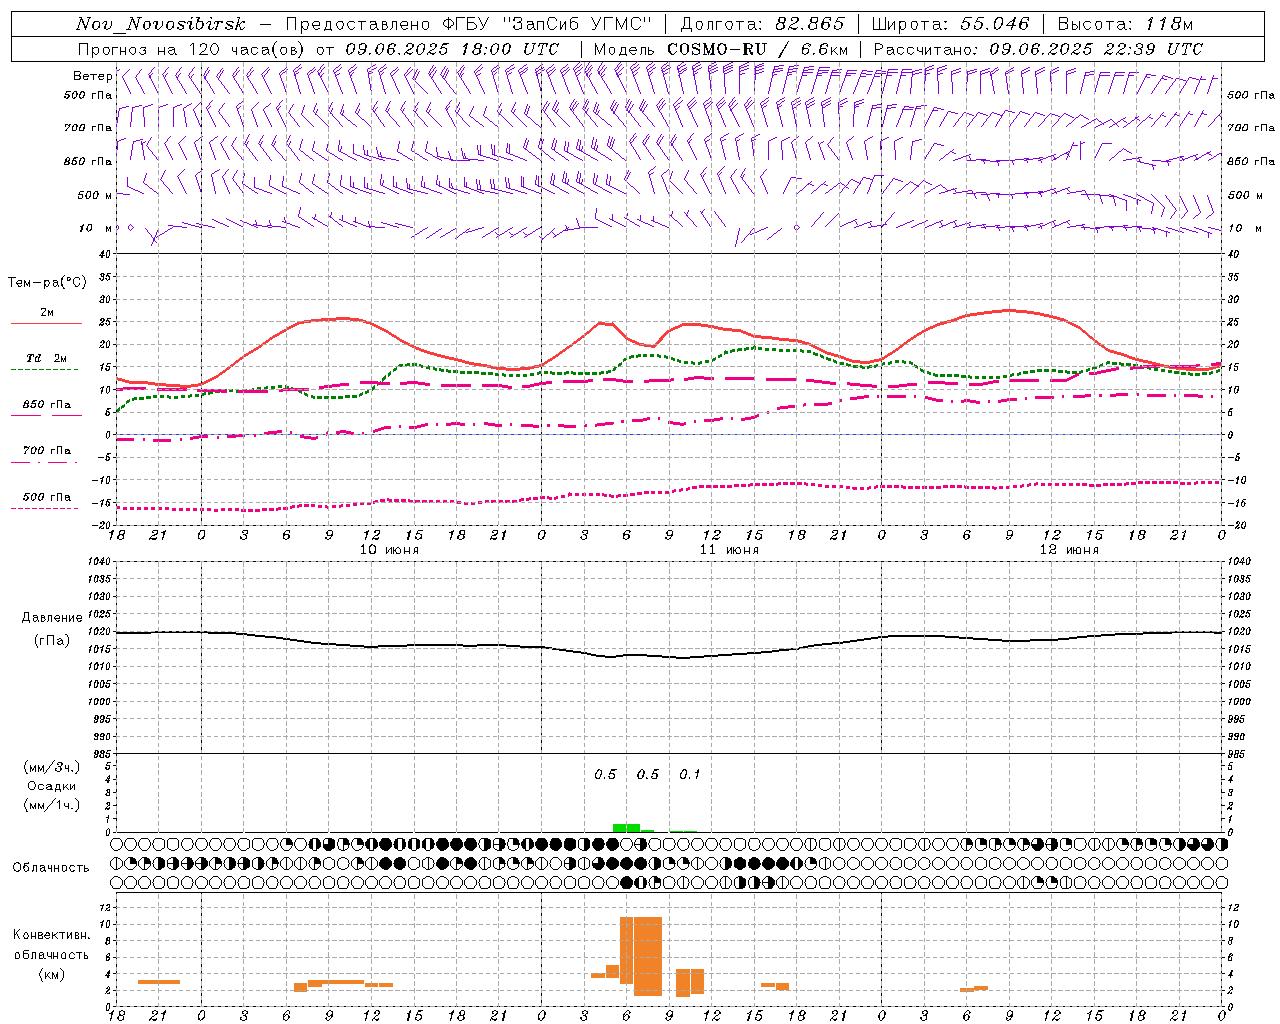Click the 'Ветер' wind section label
The height and width of the screenshot is (1024, 1280).
(92, 76)
